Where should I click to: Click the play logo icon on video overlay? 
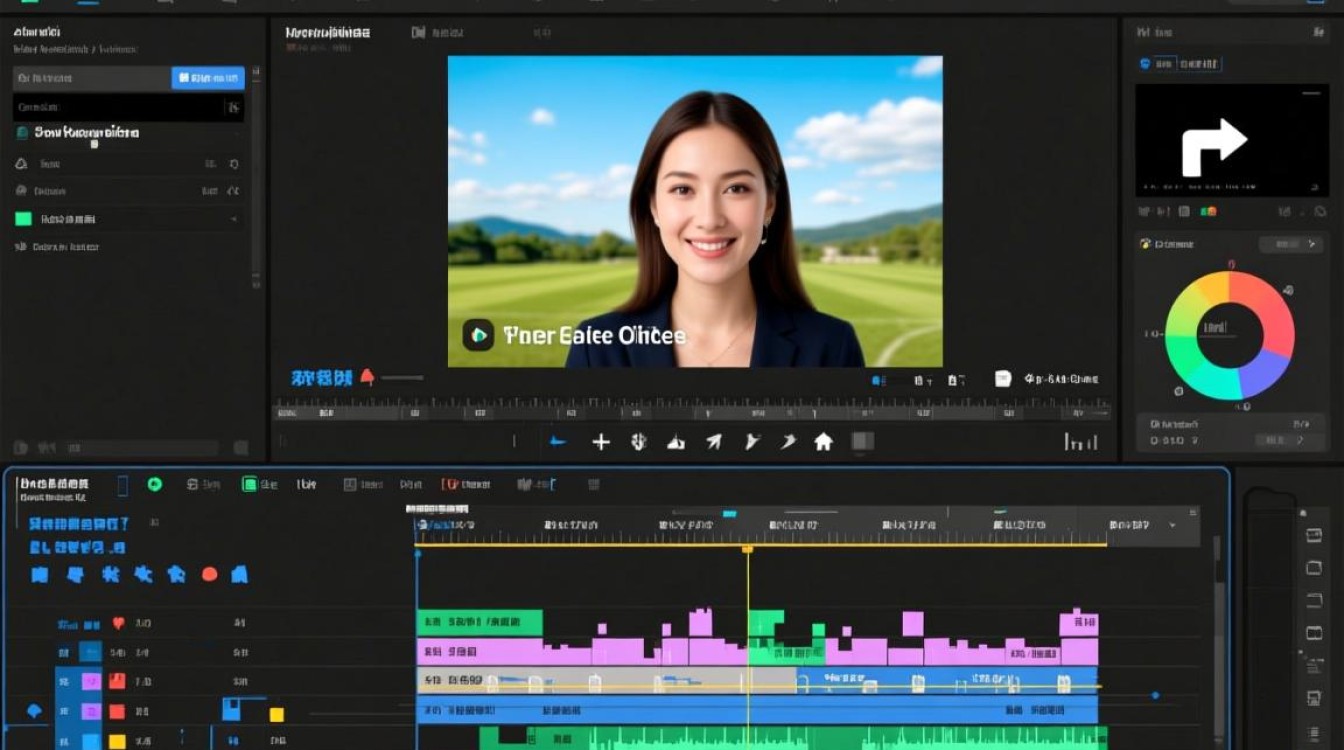coord(478,335)
